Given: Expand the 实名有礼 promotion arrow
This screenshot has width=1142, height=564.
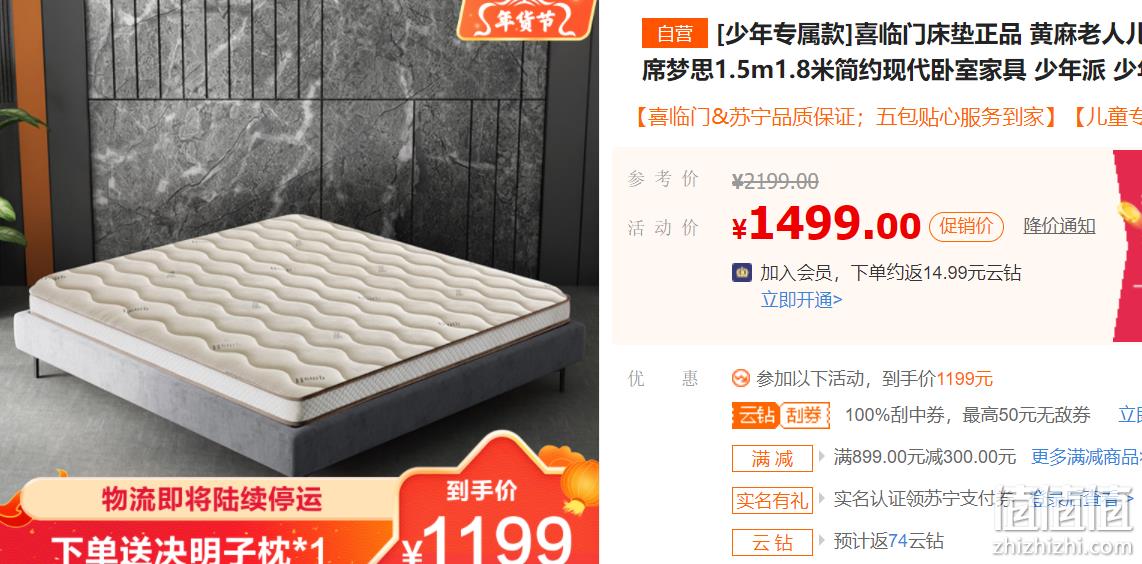Looking at the screenshot, I should [822, 498].
